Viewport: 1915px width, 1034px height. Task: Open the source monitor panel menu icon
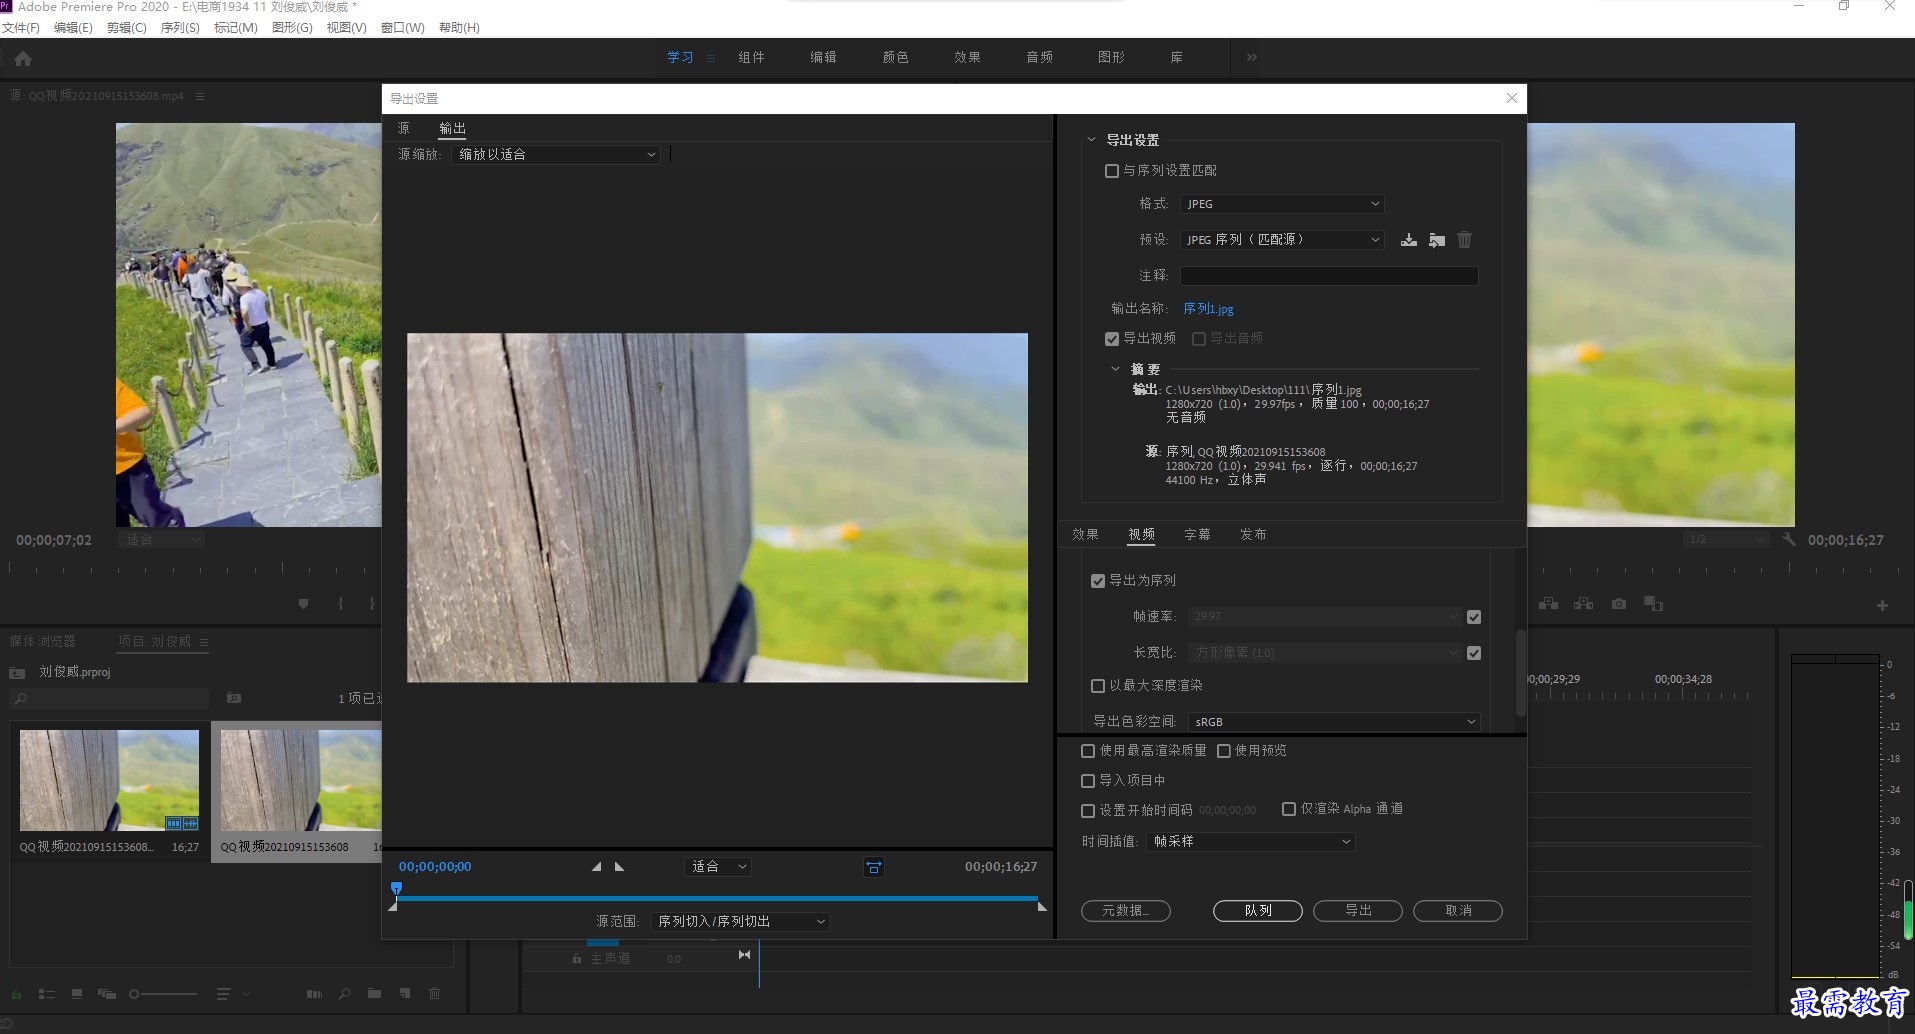pyautogui.click(x=200, y=96)
